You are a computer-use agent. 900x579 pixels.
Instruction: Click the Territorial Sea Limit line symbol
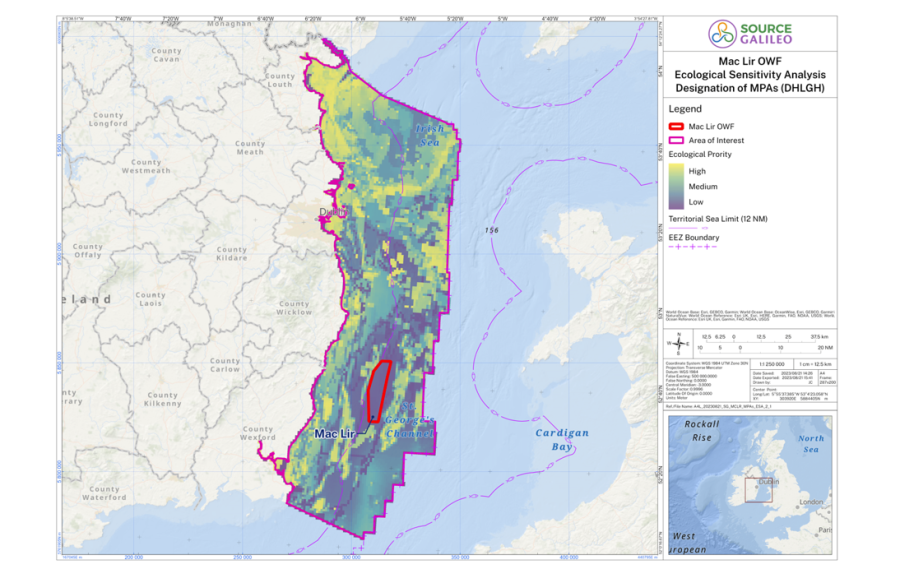(688, 228)
